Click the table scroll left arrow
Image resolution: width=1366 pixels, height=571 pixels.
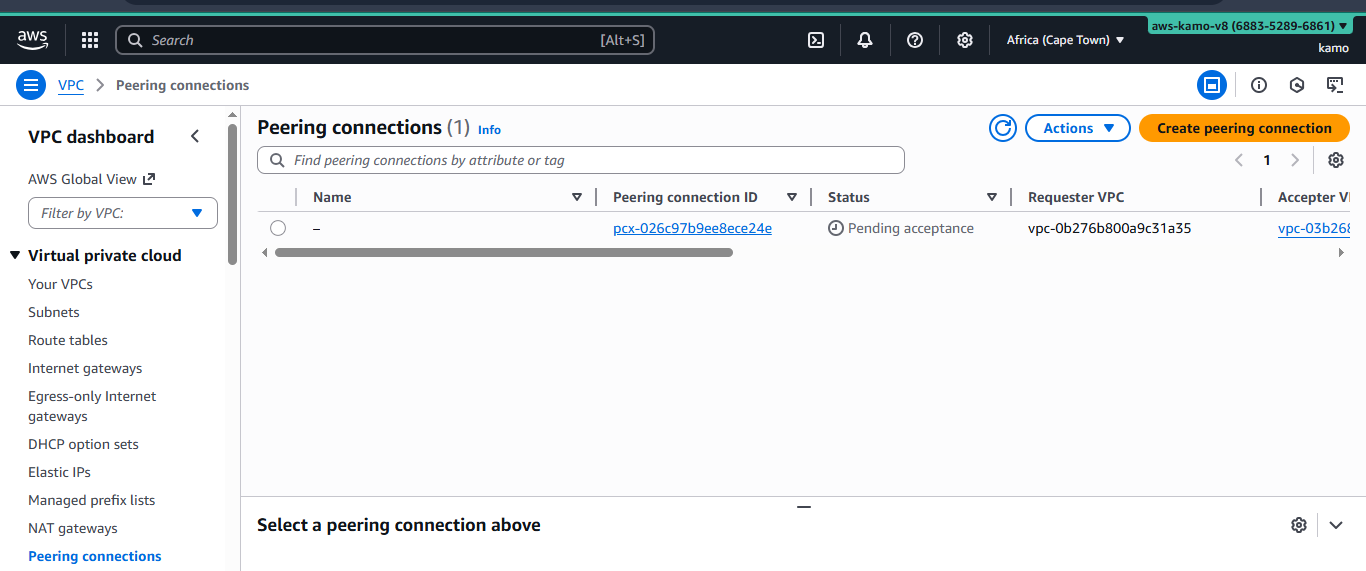265,253
